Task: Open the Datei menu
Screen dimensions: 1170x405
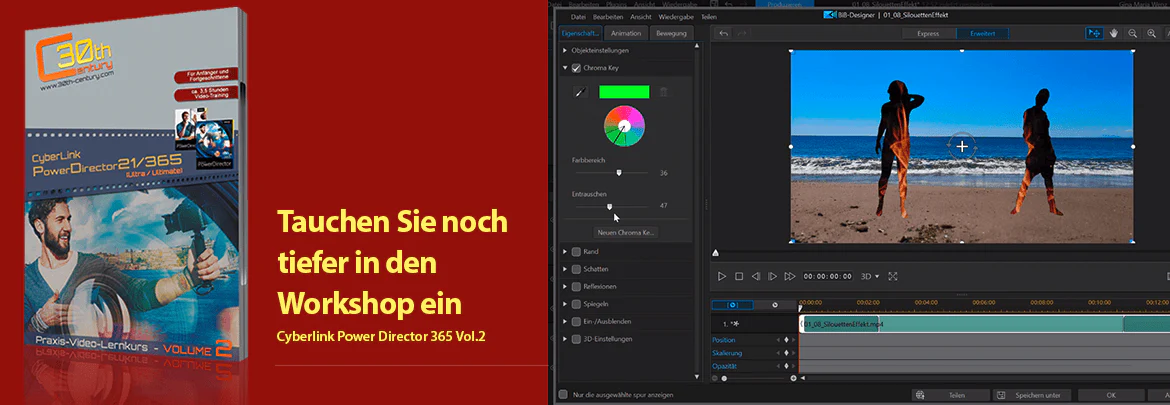Action: click(x=578, y=16)
